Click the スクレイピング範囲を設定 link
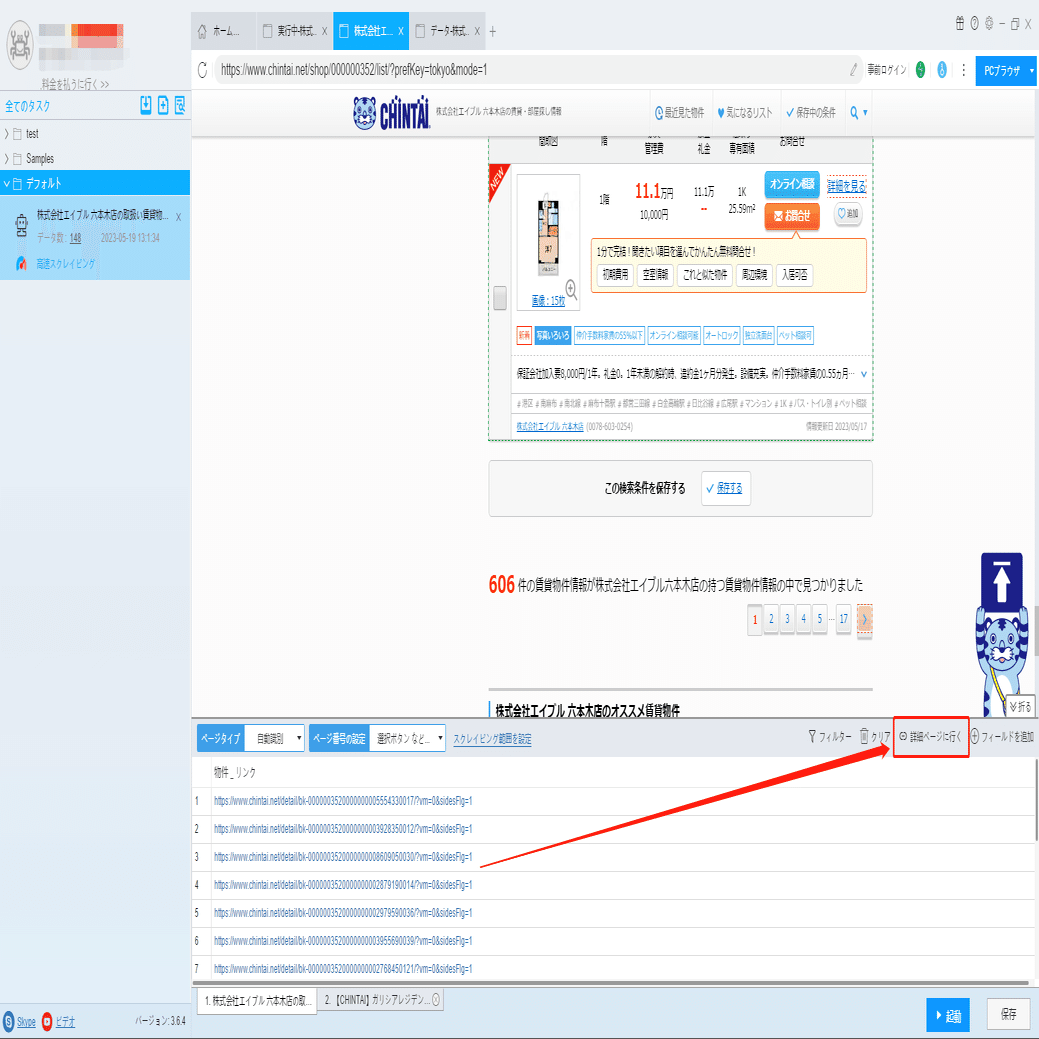This screenshot has width=1039, height=1039. (x=492, y=739)
